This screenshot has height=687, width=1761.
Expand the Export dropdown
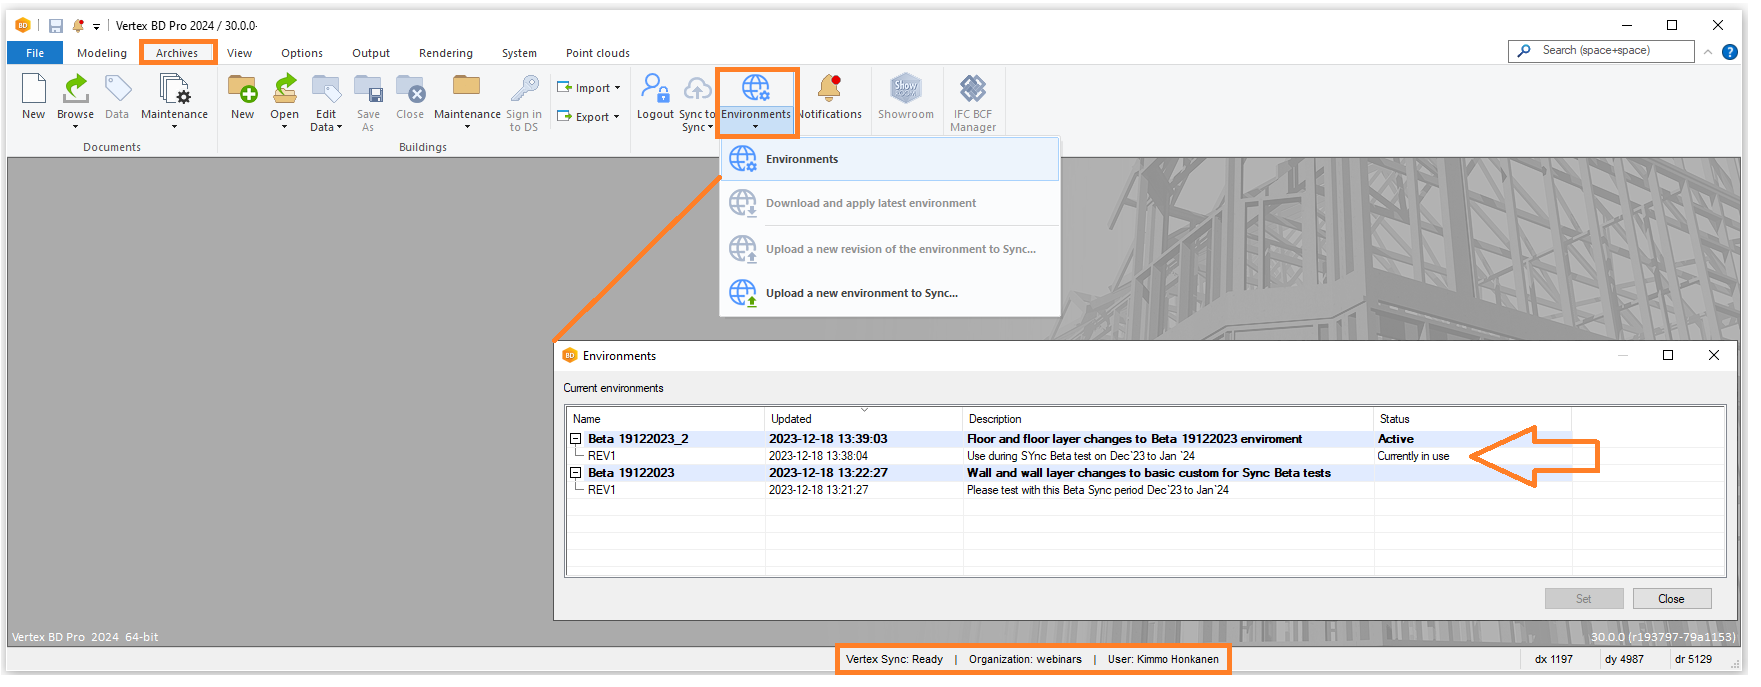(589, 117)
